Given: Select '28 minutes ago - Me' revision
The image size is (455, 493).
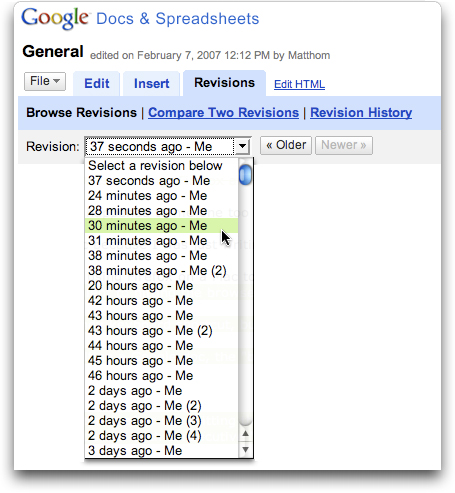Looking at the screenshot, I should [162, 211].
